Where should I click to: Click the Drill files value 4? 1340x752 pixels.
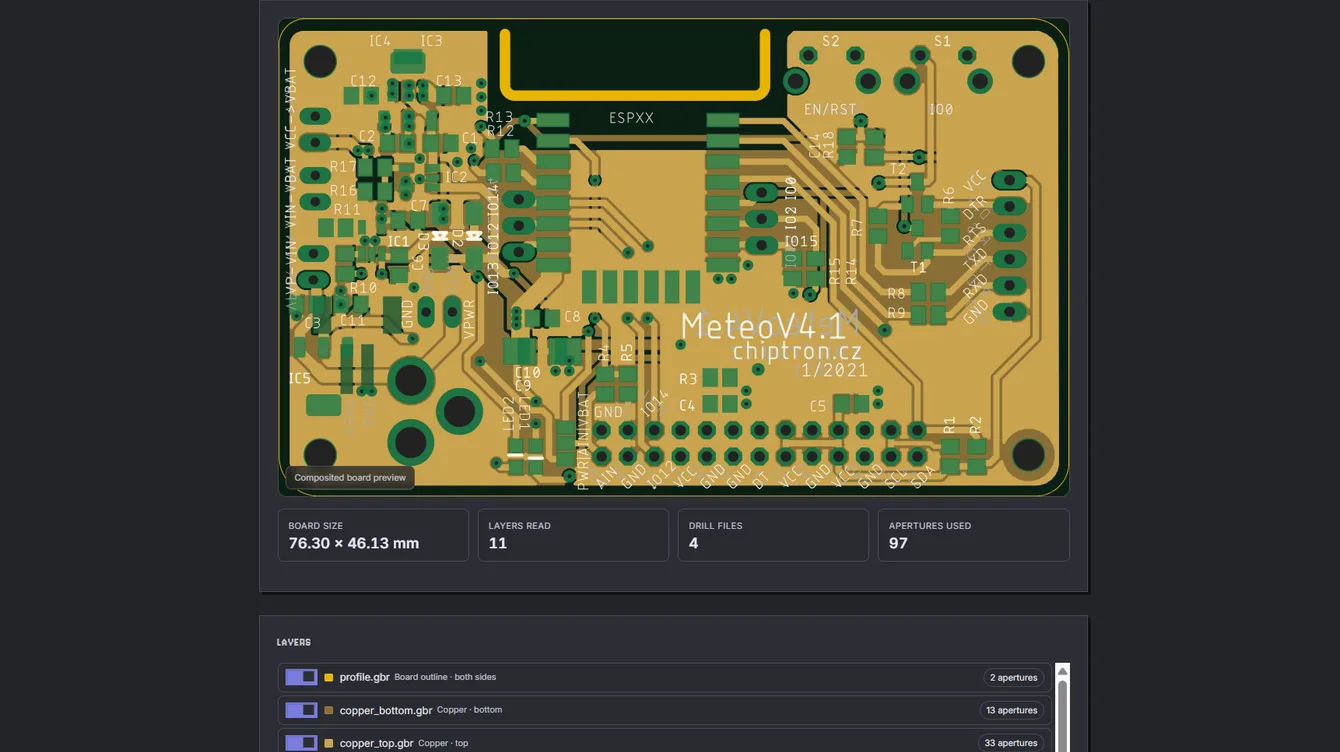pyautogui.click(x=693, y=544)
